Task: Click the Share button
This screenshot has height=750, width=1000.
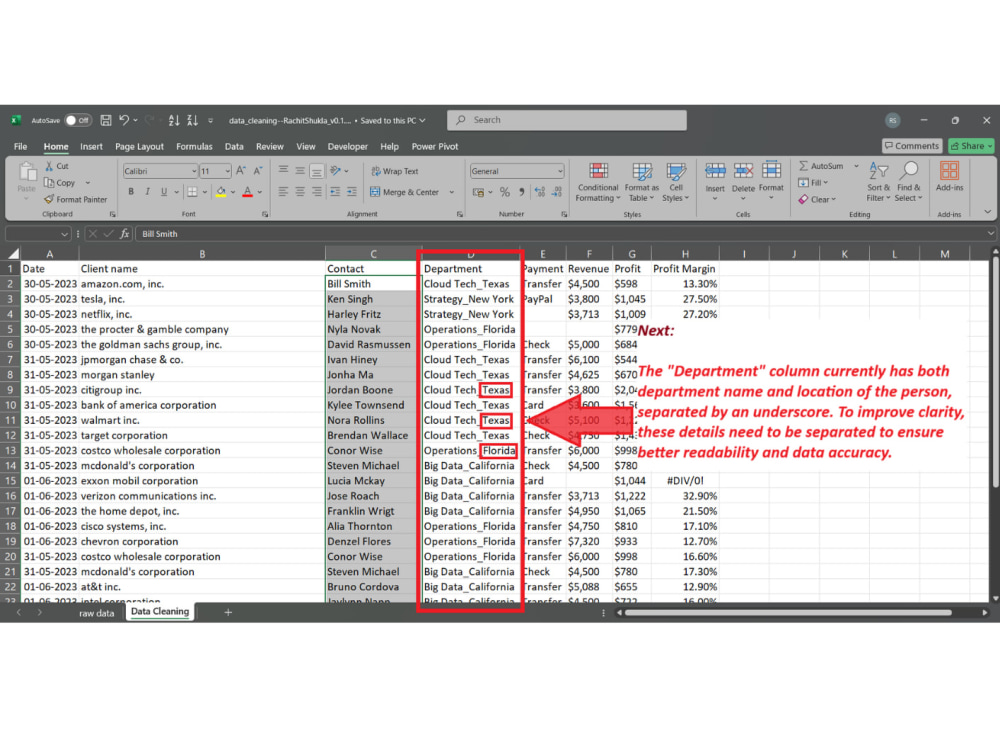Action: pyautogui.click(x=971, y=146)
